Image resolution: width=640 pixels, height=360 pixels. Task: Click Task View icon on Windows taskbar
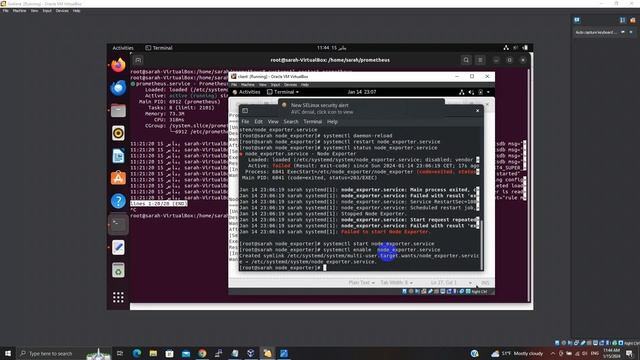coord(120,353)
